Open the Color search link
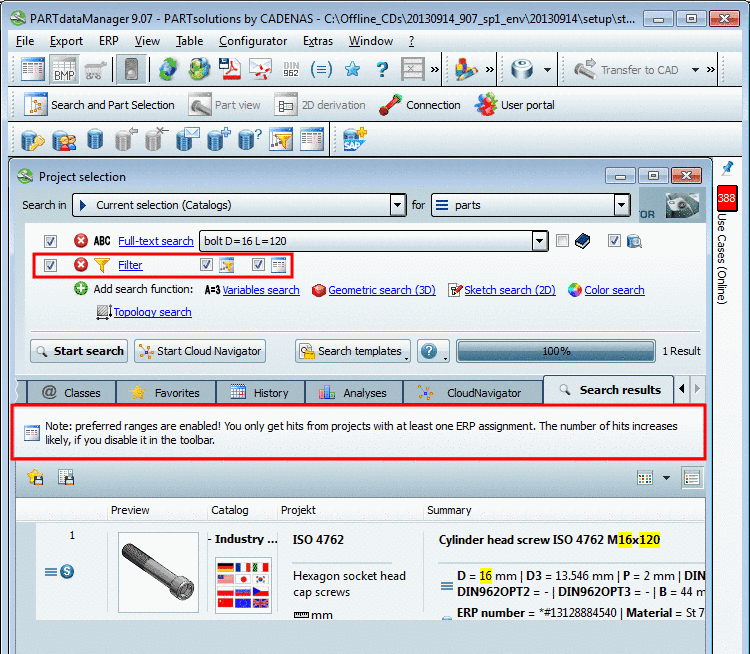 pos(614,290)
